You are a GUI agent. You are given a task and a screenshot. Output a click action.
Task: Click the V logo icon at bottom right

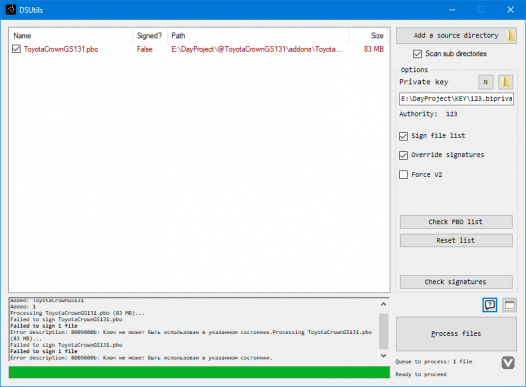click(x=508, y=363)
